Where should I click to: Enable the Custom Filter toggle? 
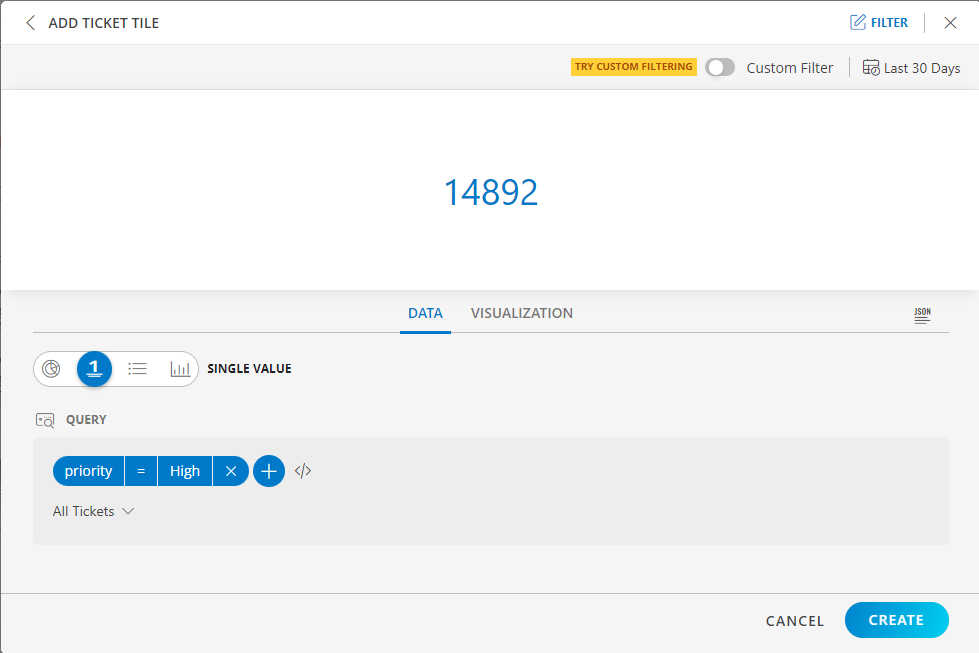(x=720, y=67)
